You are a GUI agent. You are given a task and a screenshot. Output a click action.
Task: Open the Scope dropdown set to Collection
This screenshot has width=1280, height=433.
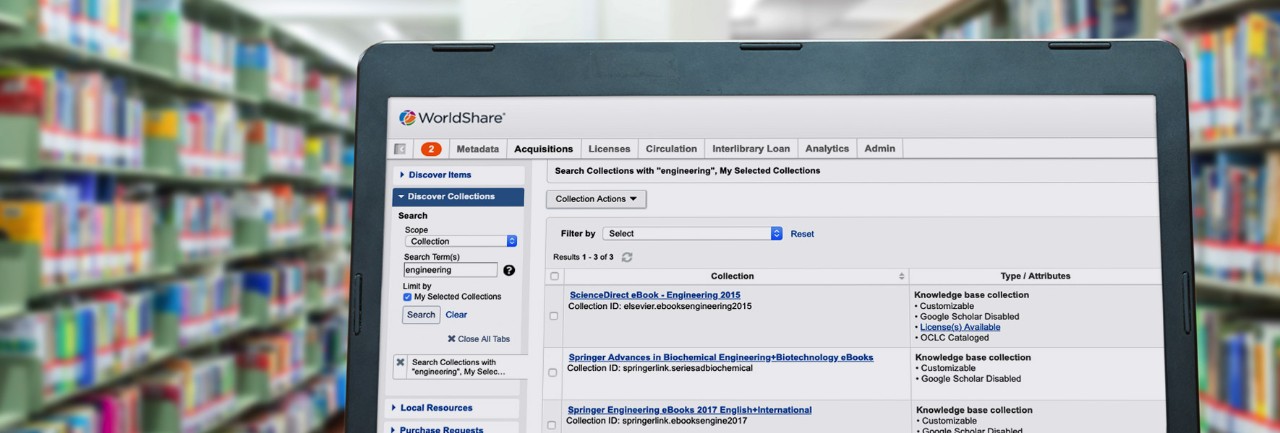coord(461,241)
